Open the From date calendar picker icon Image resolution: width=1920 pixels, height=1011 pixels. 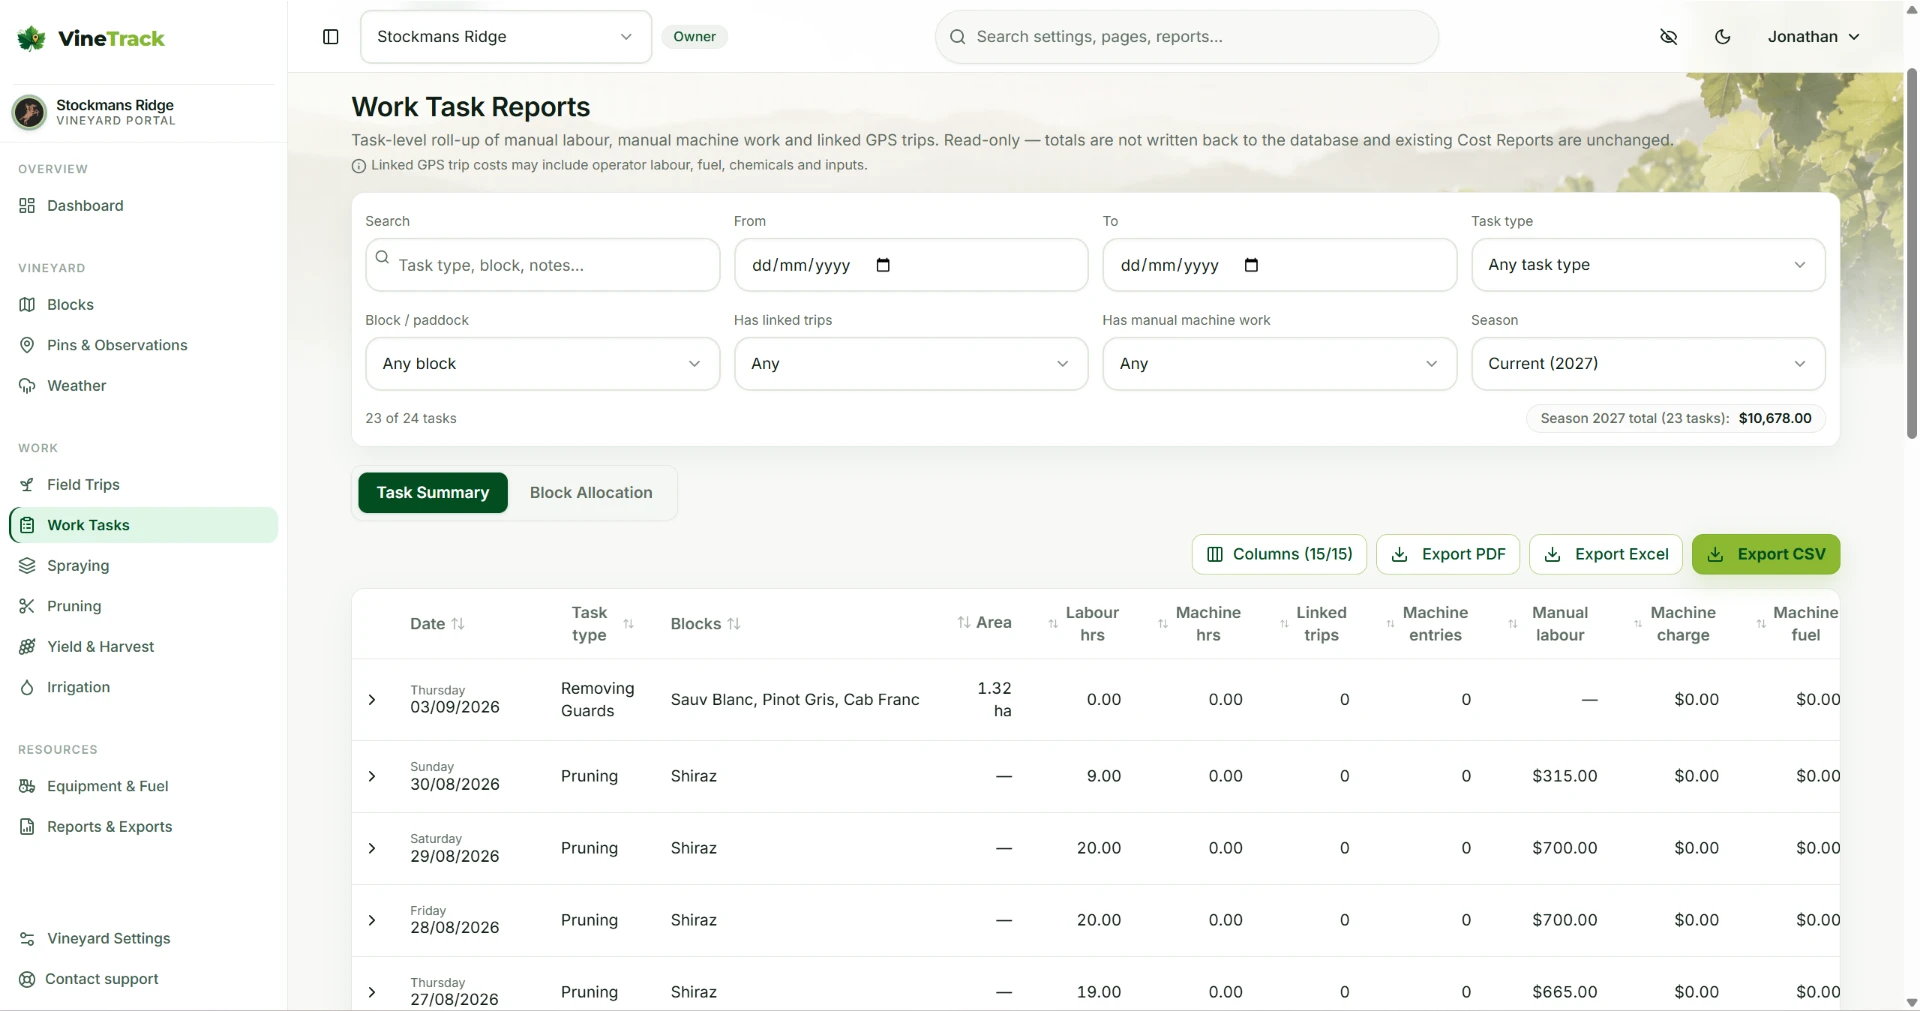click(883, 265)
